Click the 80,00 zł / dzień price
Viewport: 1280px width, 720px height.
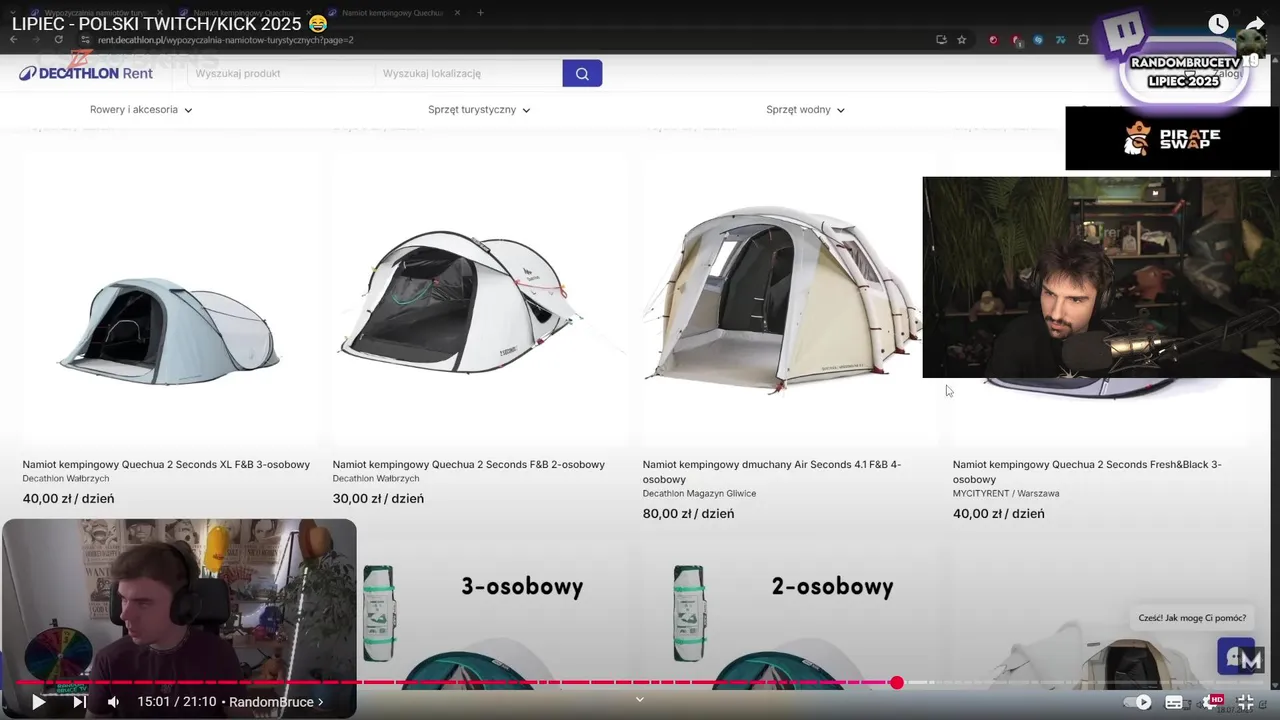tap(688, 514)
